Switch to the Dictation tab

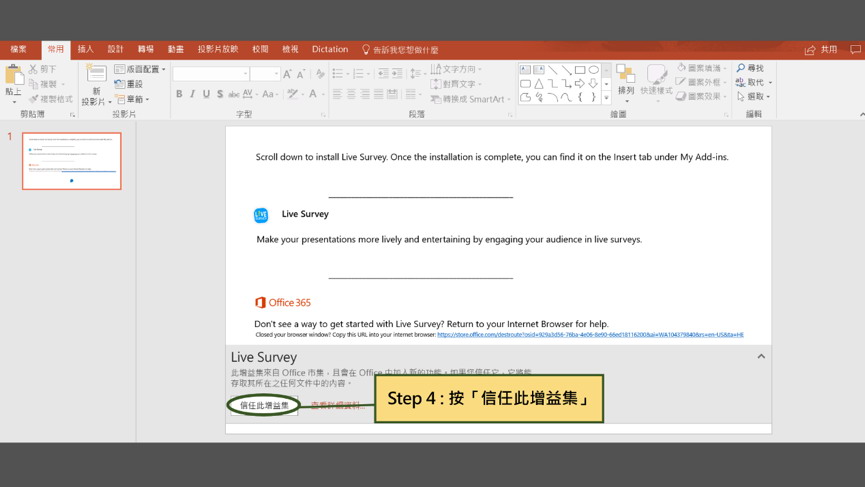(330, 50)
